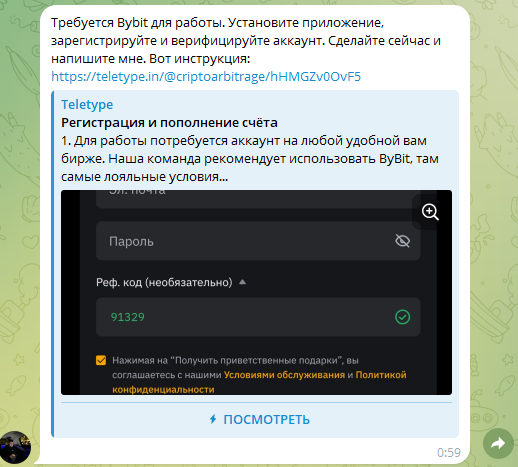Click the message timestamp 0:59
The image size is (518, 467).
[x=449, y=453]
